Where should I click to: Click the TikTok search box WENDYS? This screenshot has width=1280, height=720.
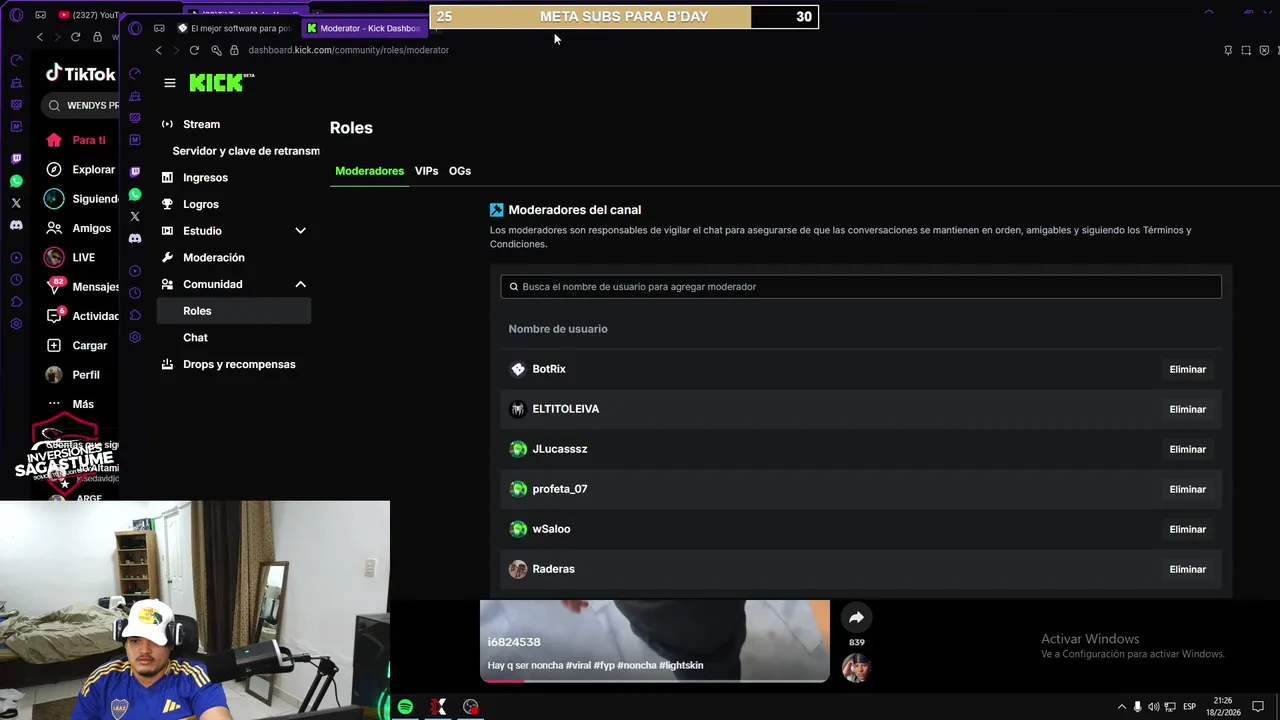tap(82, 105)
